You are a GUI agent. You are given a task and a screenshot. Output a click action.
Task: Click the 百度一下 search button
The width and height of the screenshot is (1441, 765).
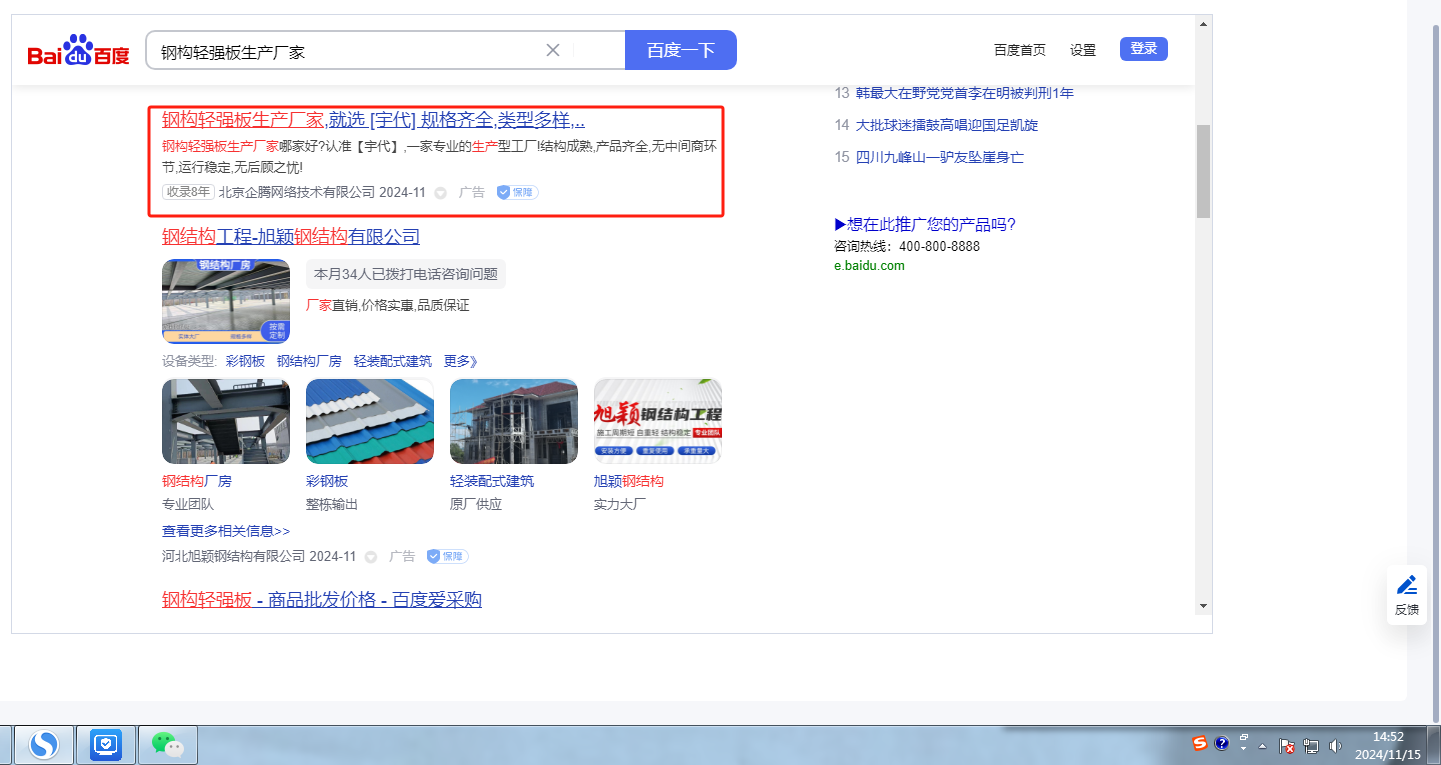[681, 50]
